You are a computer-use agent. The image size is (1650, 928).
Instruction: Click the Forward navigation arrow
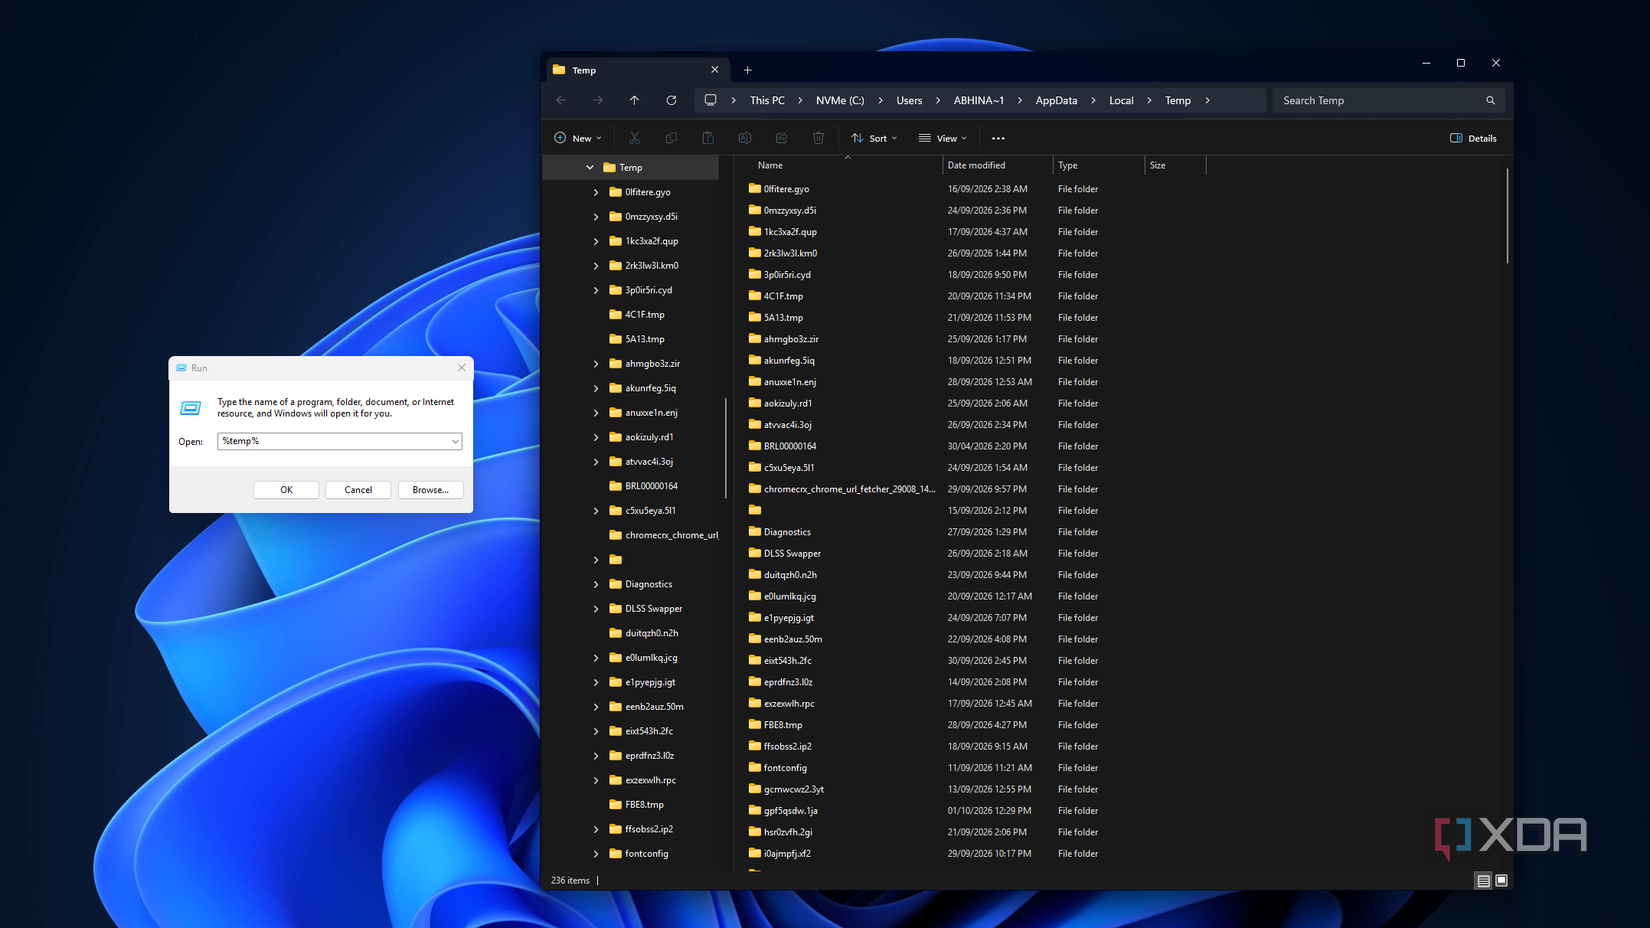pyautogui.click(x=598, y=100)
